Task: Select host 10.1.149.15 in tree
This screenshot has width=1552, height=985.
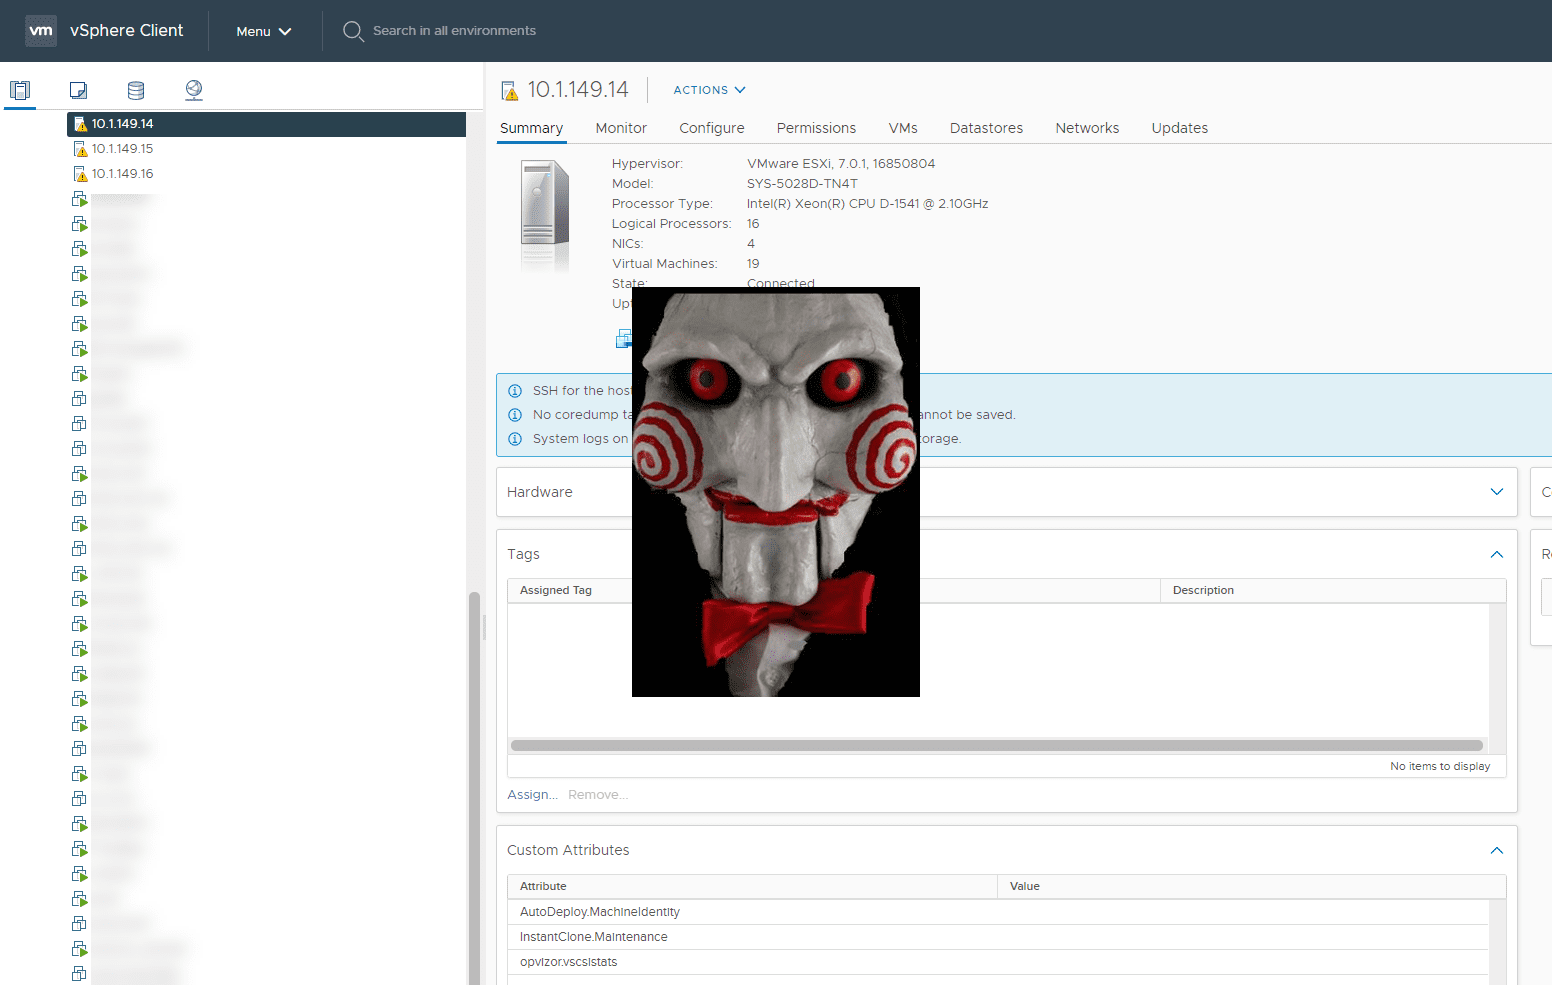Action: click(x=122, y=149)
